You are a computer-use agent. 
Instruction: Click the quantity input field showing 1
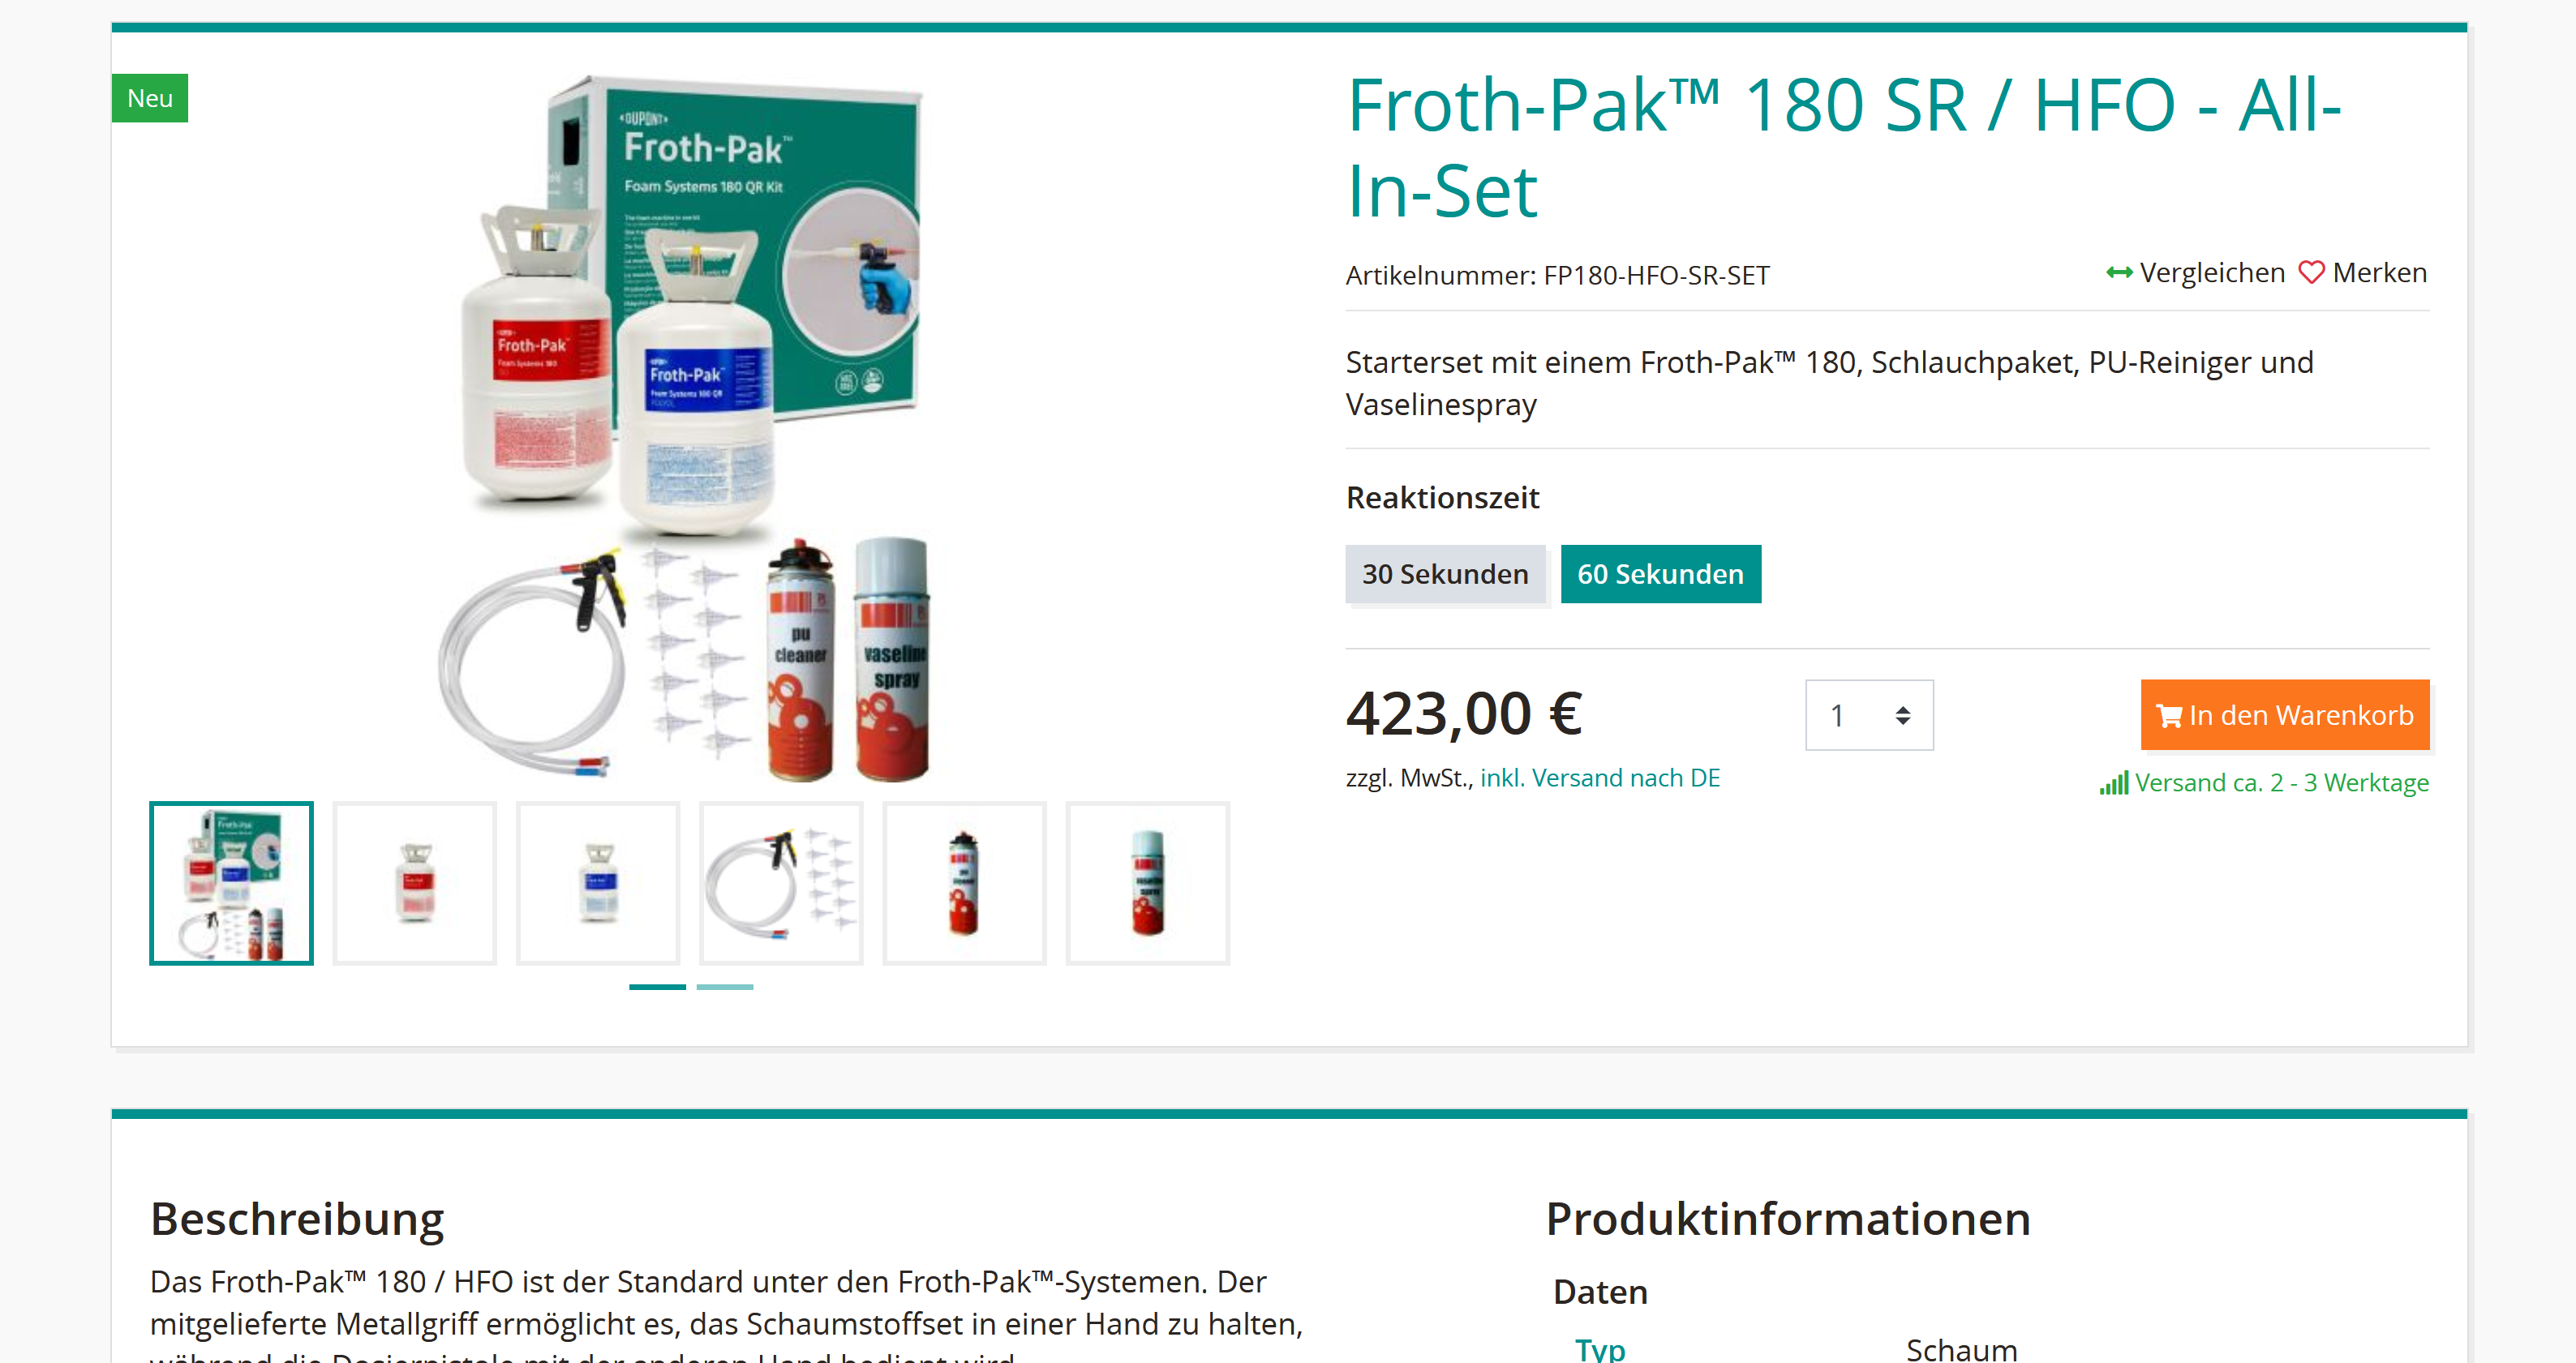click(1869, 715)
